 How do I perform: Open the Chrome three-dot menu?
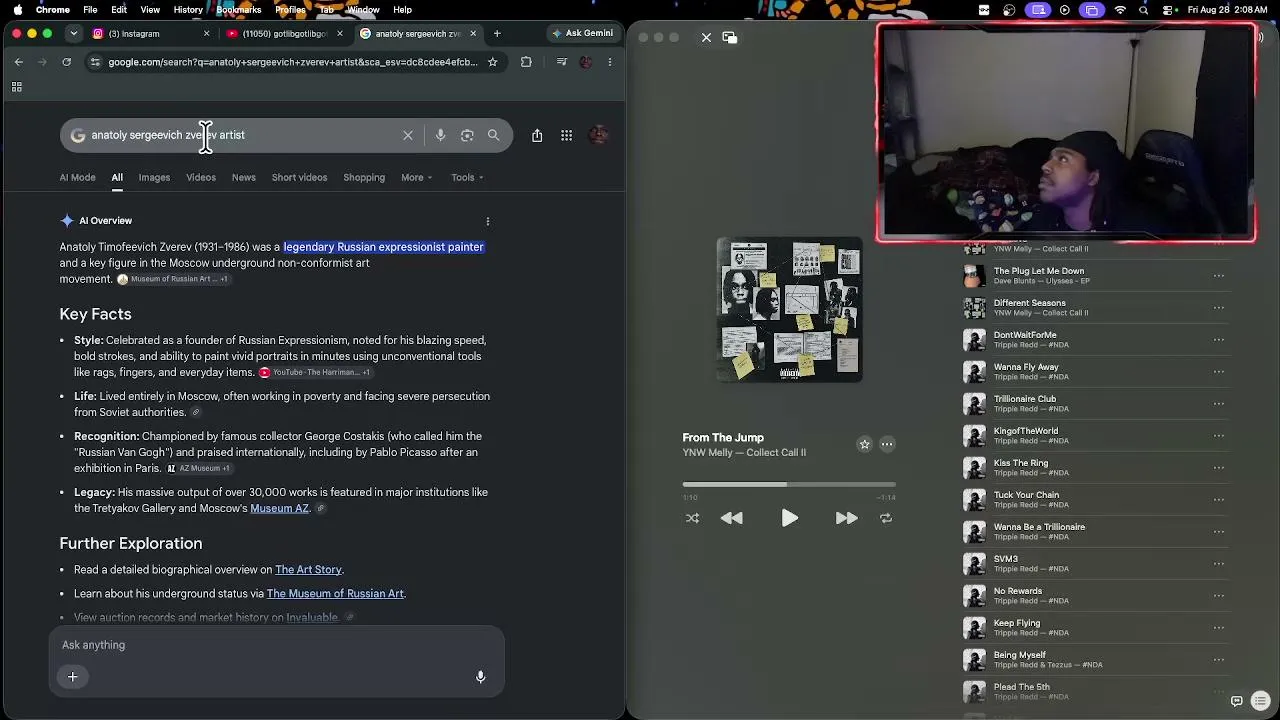coord(609,62)
